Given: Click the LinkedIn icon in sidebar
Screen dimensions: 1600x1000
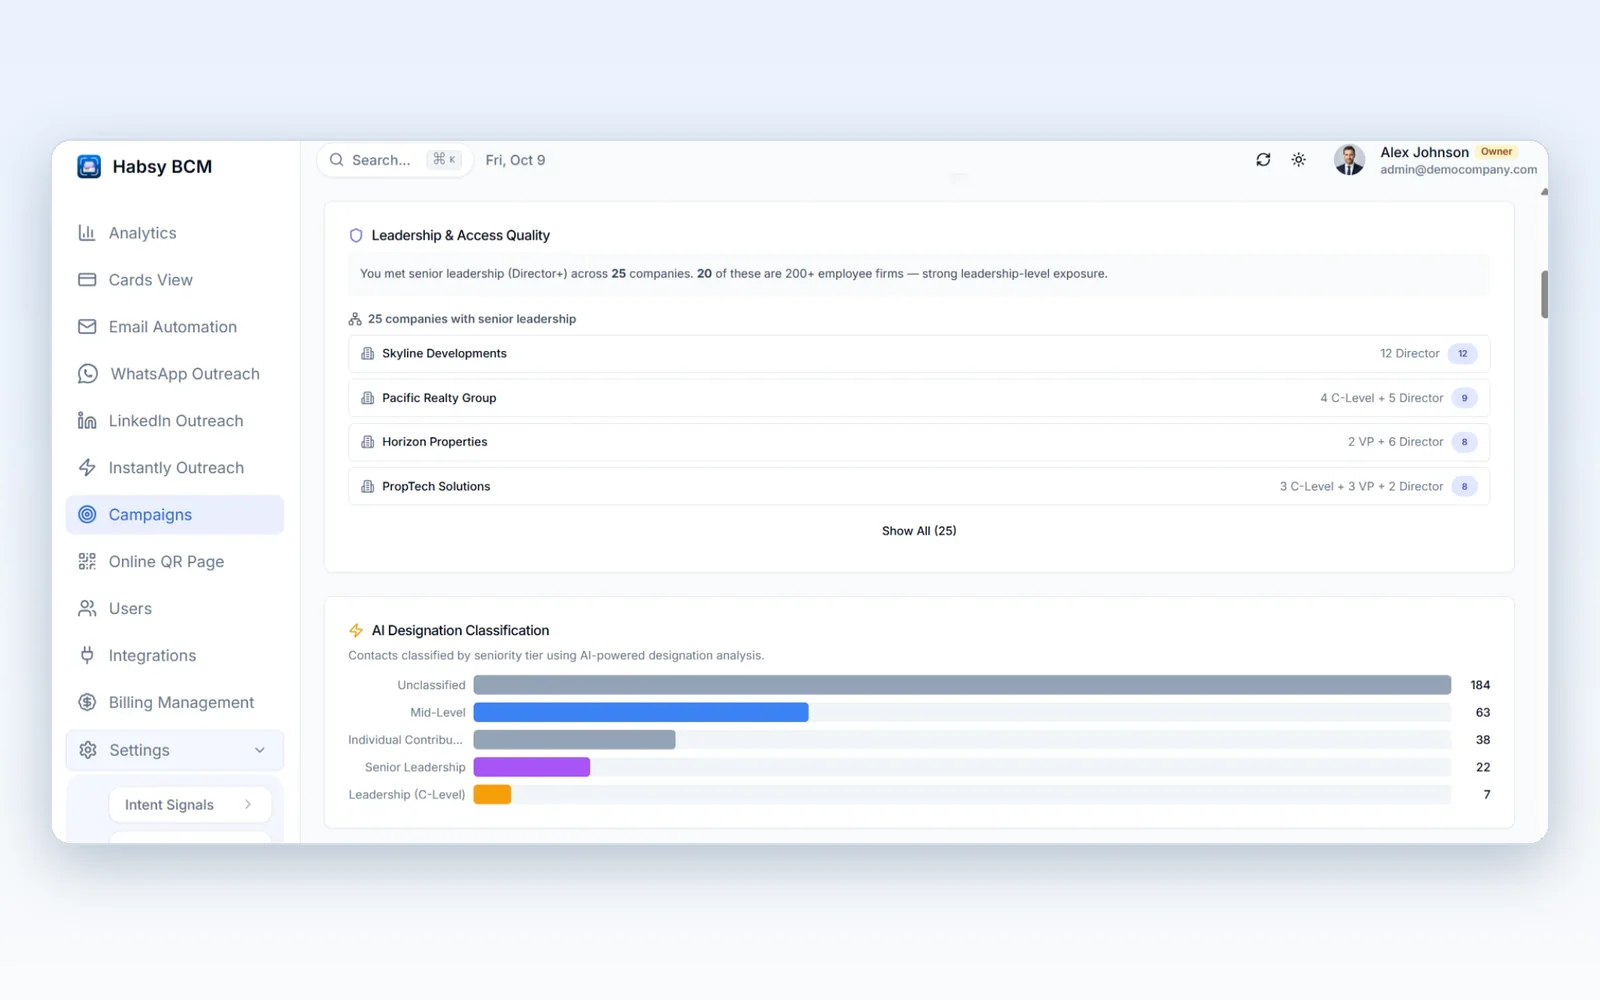Looking at the screenshot, I should [87, 421].
